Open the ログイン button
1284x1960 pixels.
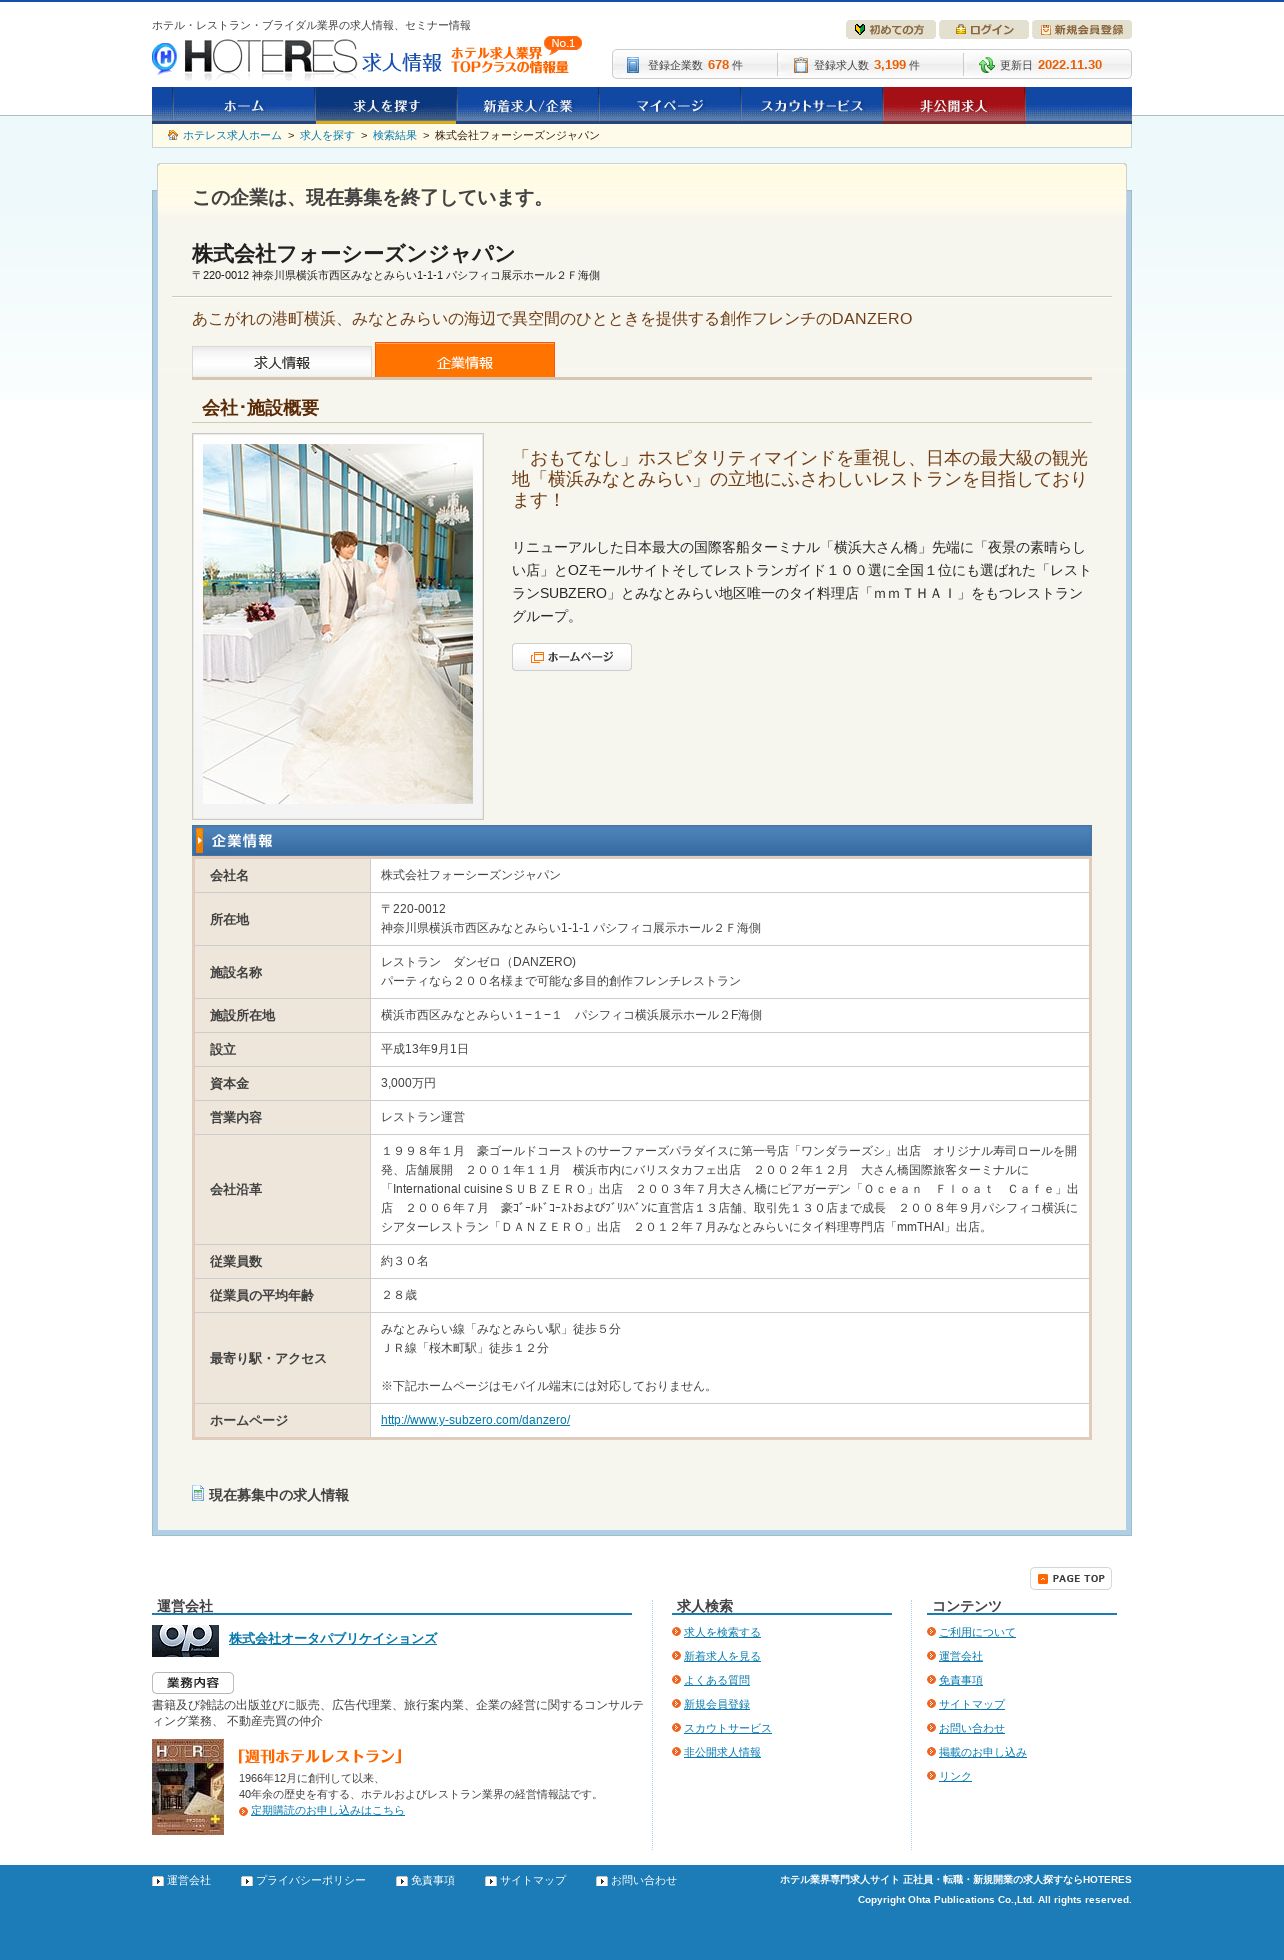click(984, 30)
